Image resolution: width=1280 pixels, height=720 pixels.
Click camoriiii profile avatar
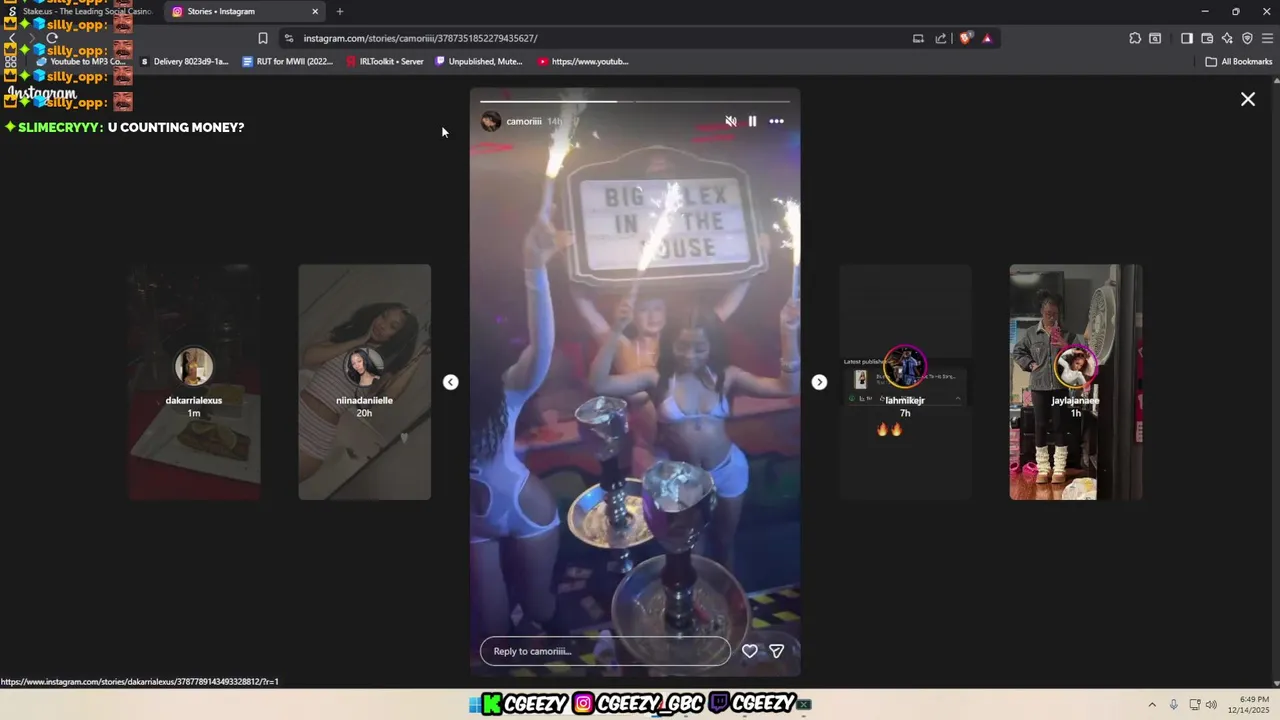pos(491,122)
